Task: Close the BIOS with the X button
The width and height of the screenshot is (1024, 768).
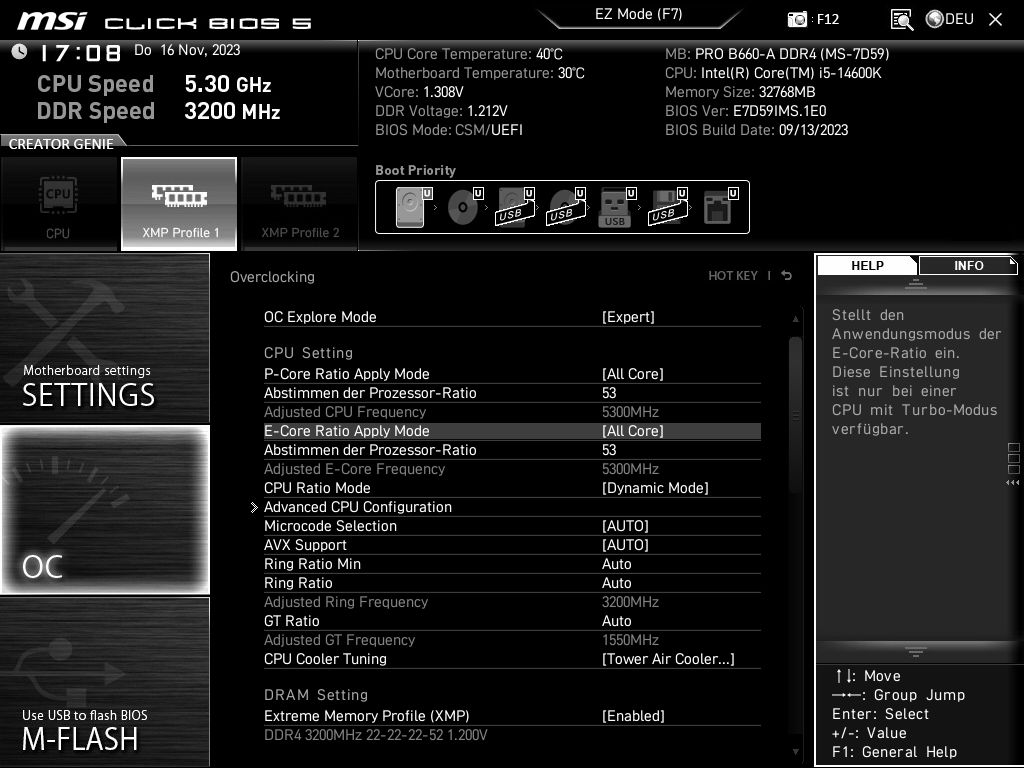Action: pos(995,19)
